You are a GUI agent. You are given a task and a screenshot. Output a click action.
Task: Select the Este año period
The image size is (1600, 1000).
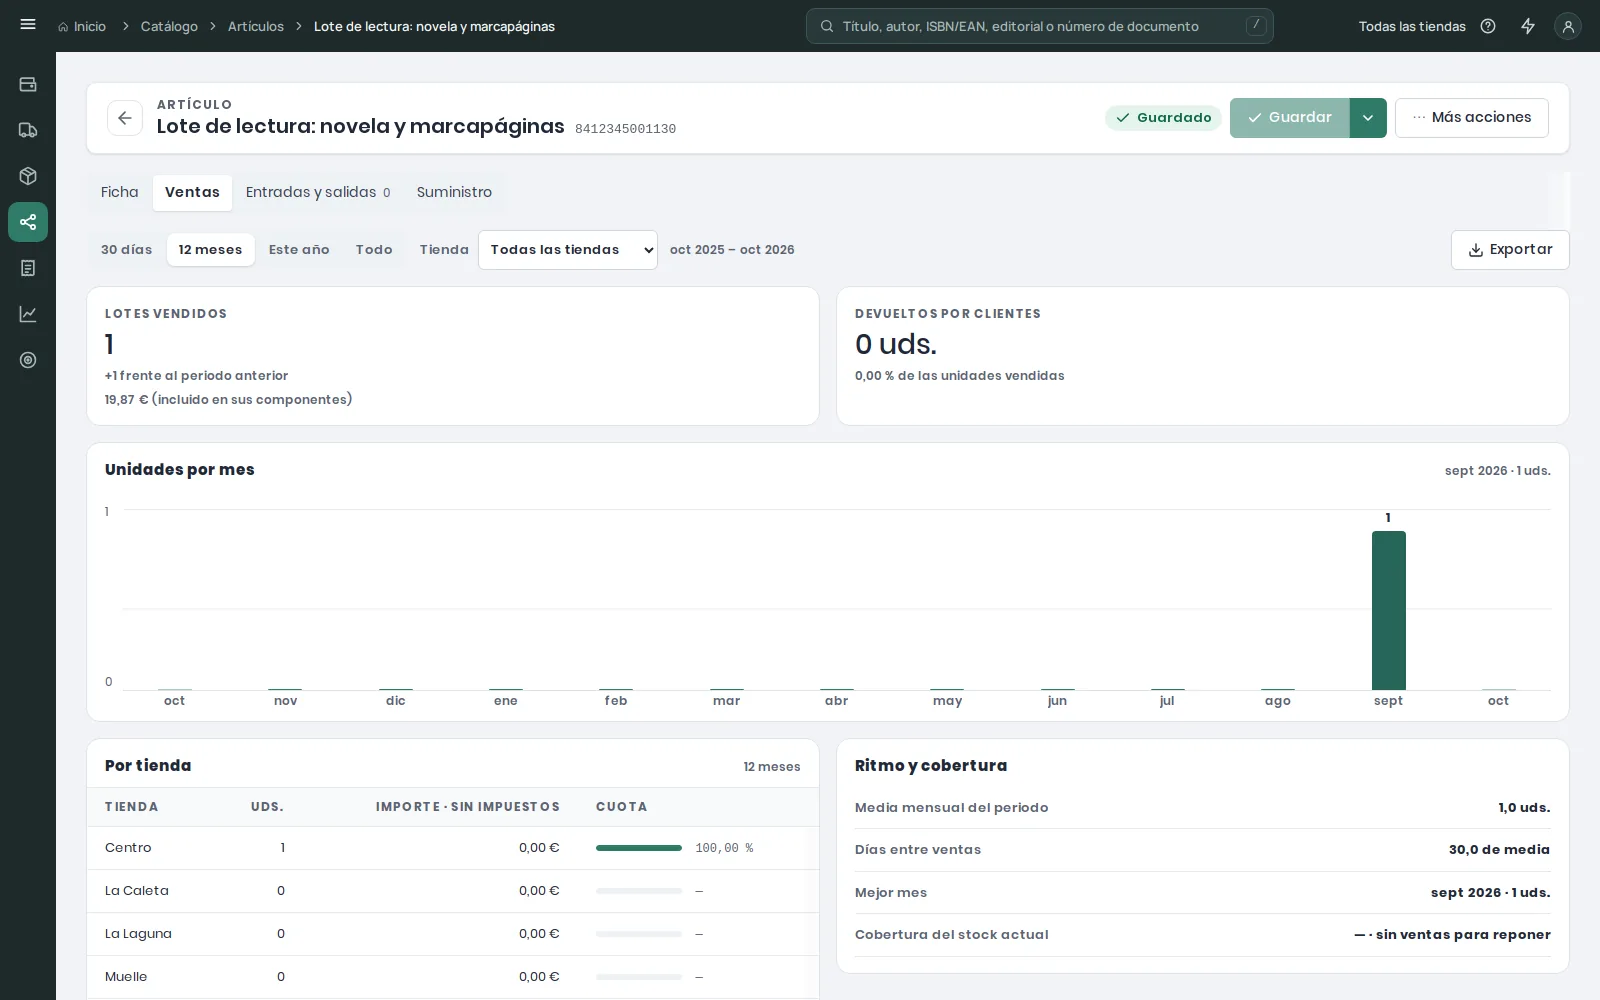(x=299, y=250)
